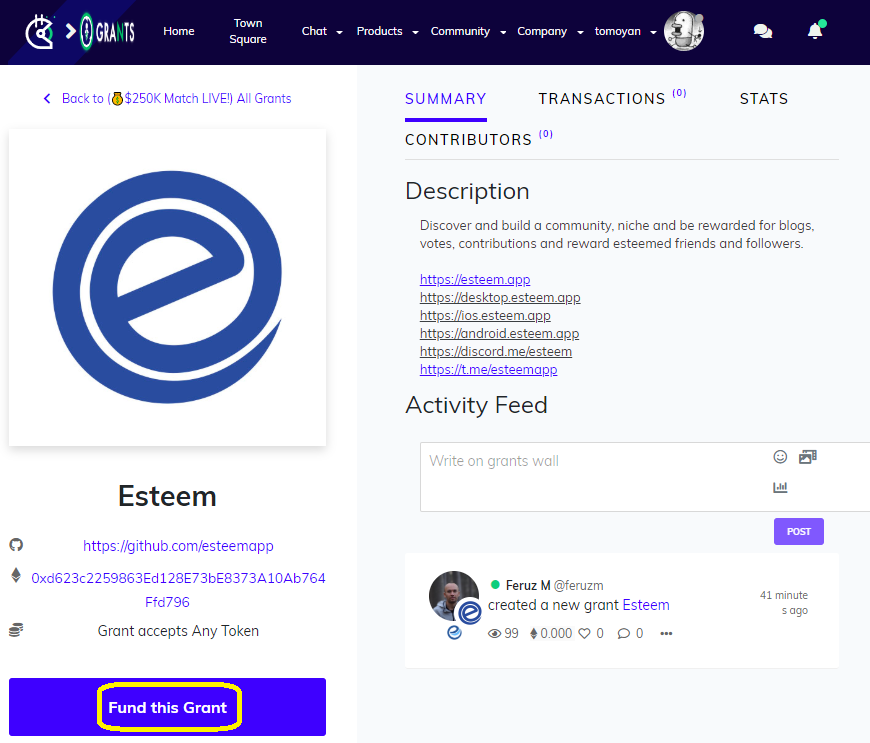Click the tomoyan profile avatar
870x743 pixels.
(684, 31)
